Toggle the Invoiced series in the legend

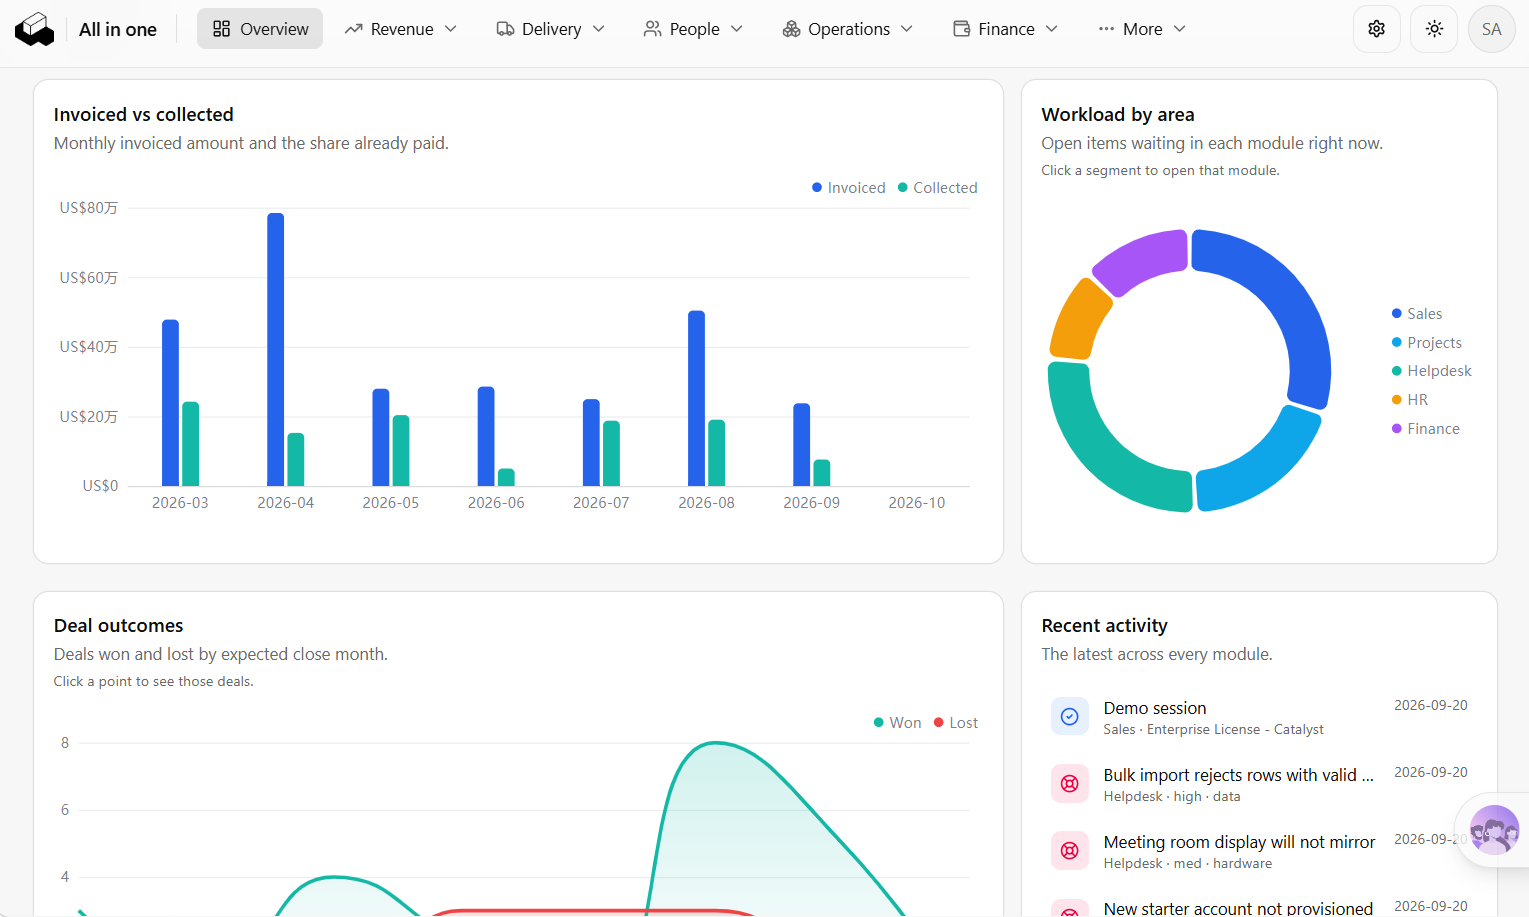tap(849, 188)
